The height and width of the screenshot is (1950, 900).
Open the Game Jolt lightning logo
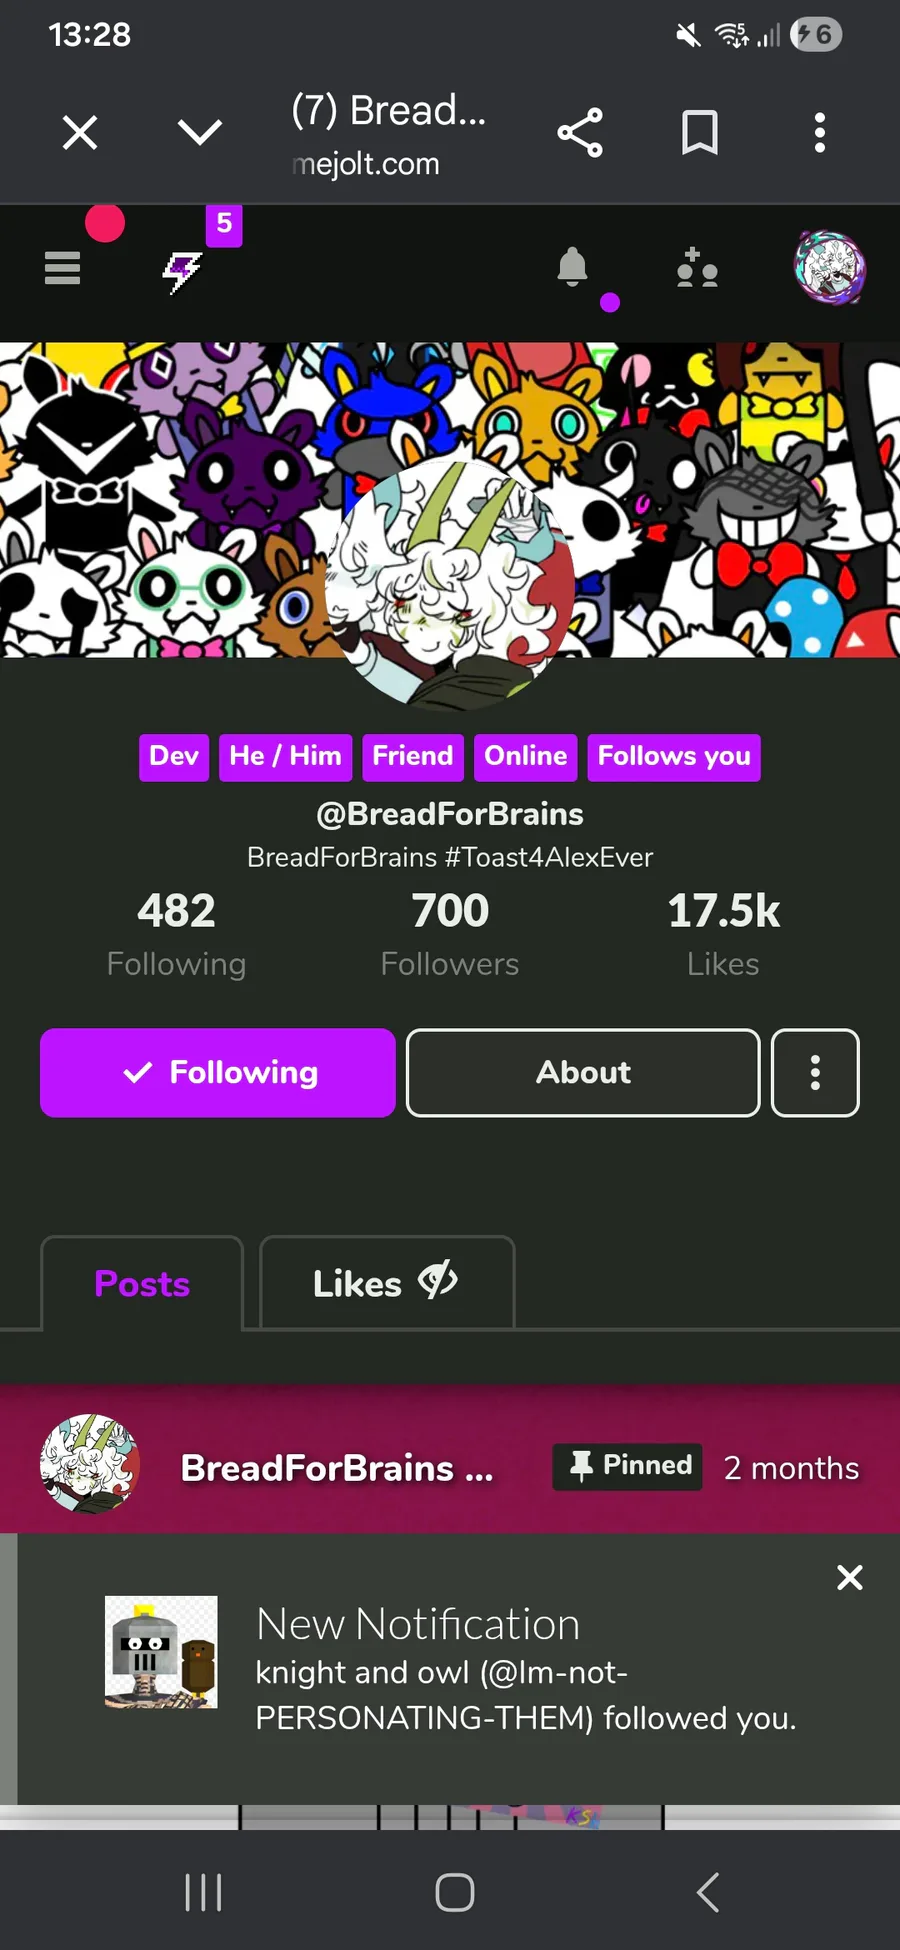(182, 270)
